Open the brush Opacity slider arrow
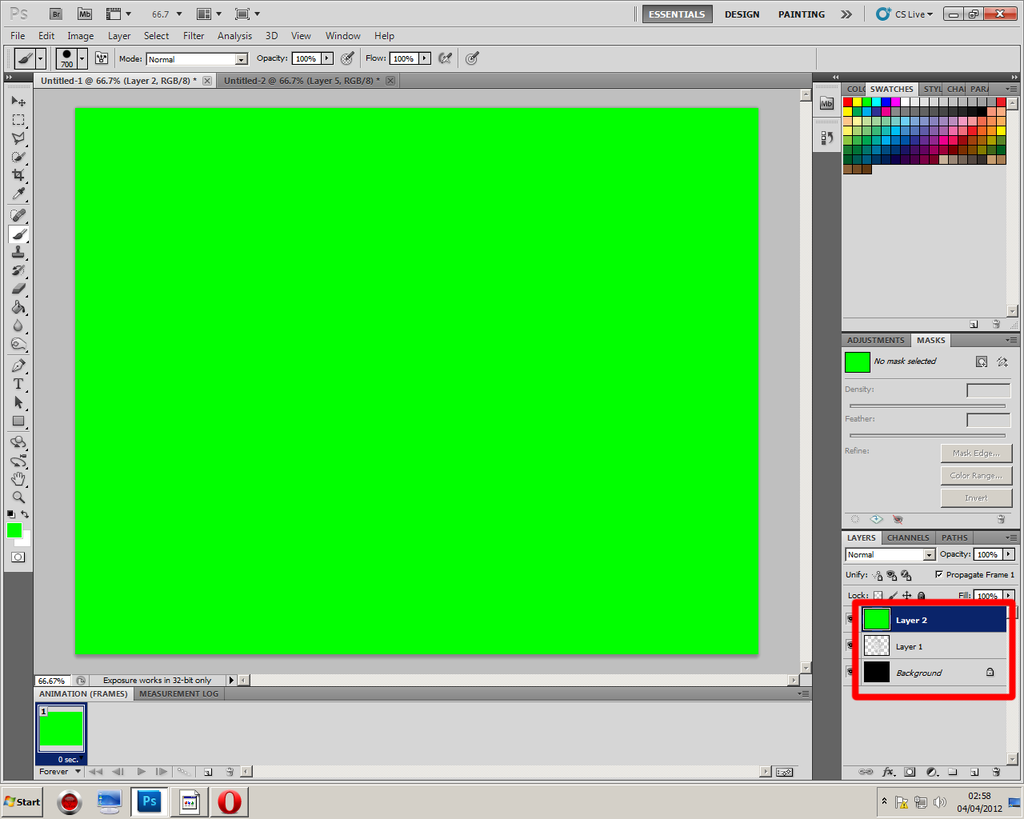 tap(327, 59)
